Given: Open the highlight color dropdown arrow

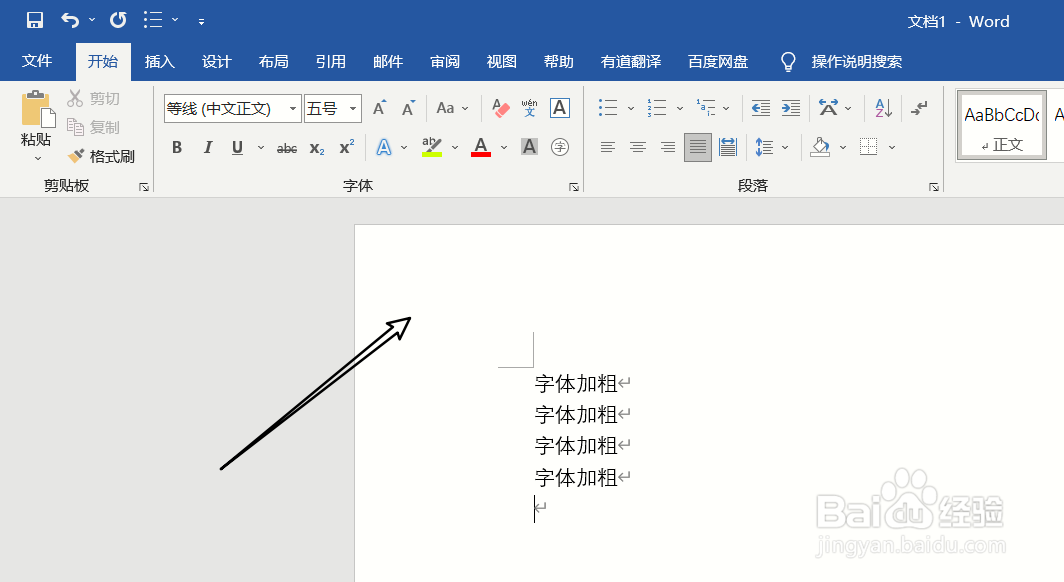Looking at the screenshot, I should point(455,147).
